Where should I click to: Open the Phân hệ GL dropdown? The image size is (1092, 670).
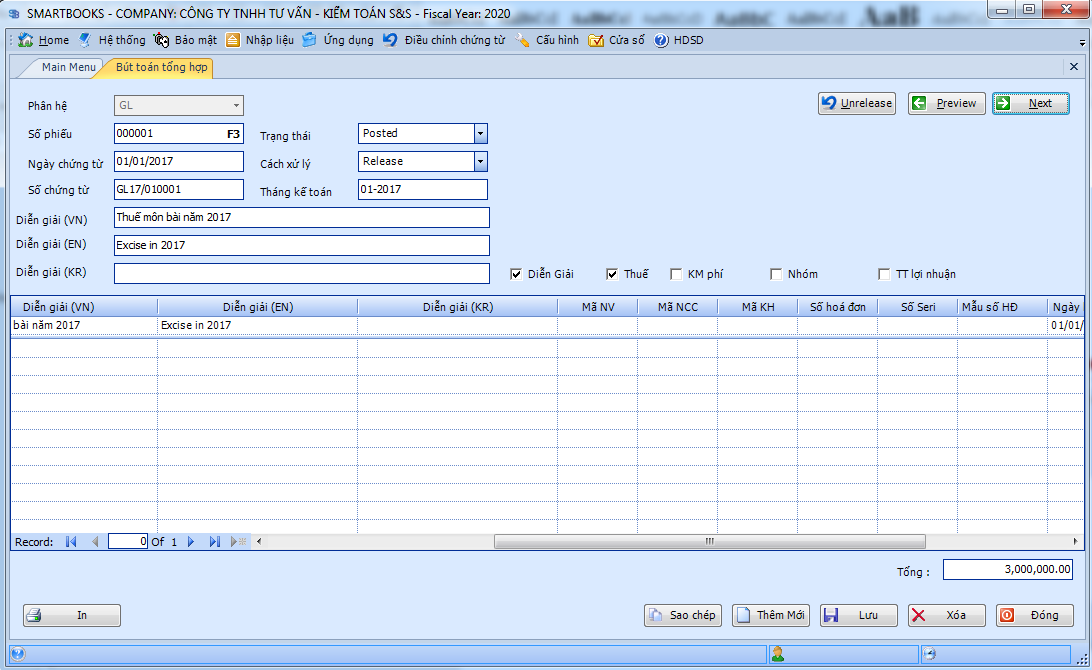[x=236, y=105]
